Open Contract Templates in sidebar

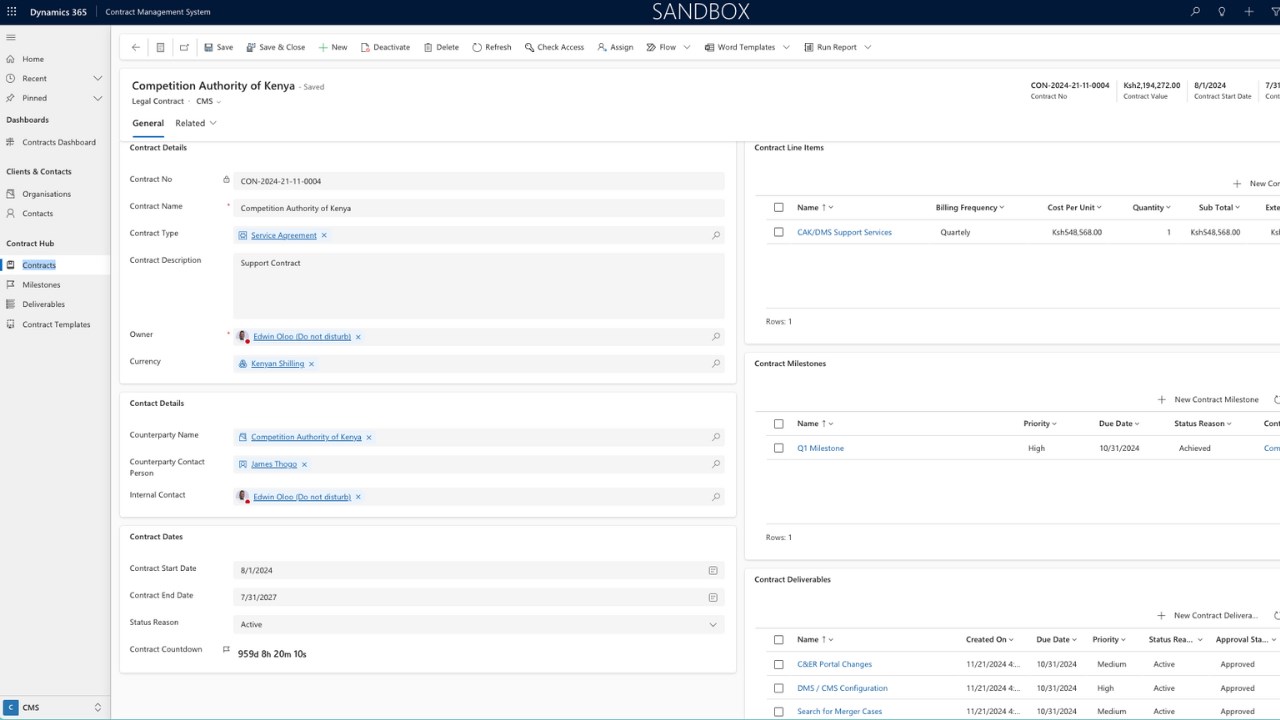click(55, 324)
